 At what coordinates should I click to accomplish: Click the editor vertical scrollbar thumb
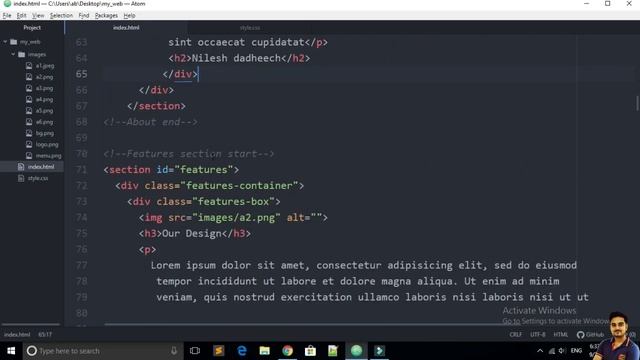click(x=637, y=103)
